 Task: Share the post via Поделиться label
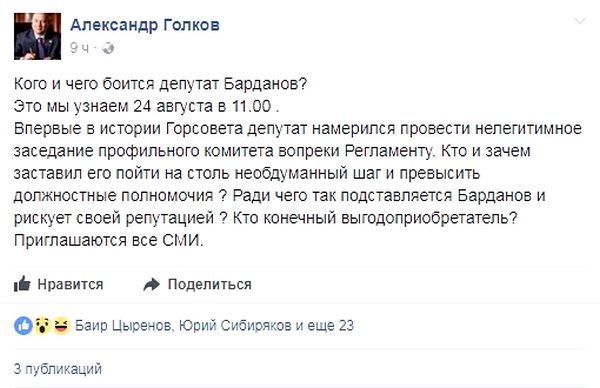coord(210,284)
